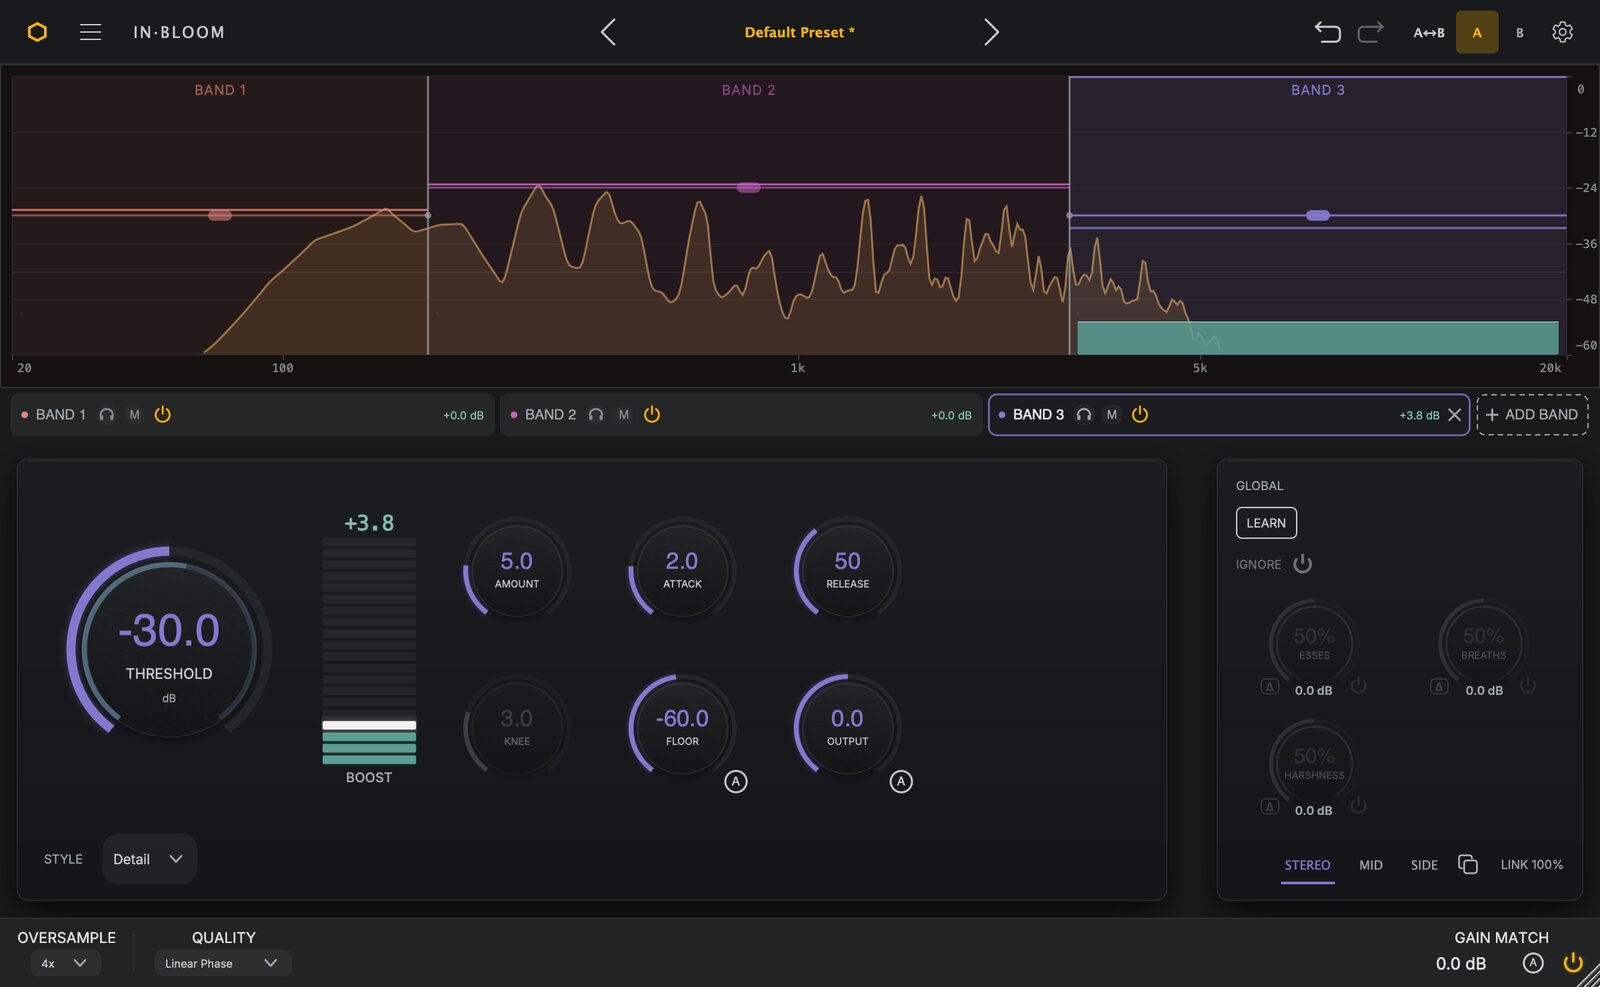Screen dimensions: 1600x987
Task: Click the Floor knob
Action: tap(682, 727)
